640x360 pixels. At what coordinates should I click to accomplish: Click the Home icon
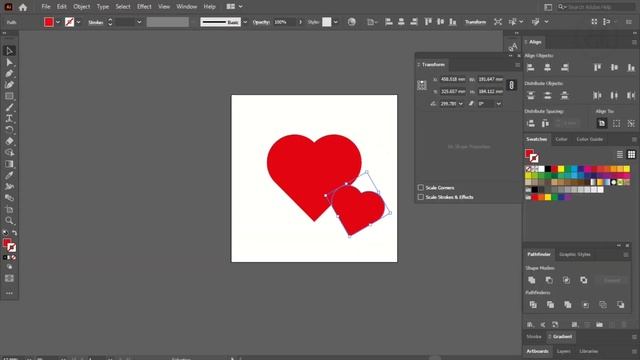click(23, 7)
